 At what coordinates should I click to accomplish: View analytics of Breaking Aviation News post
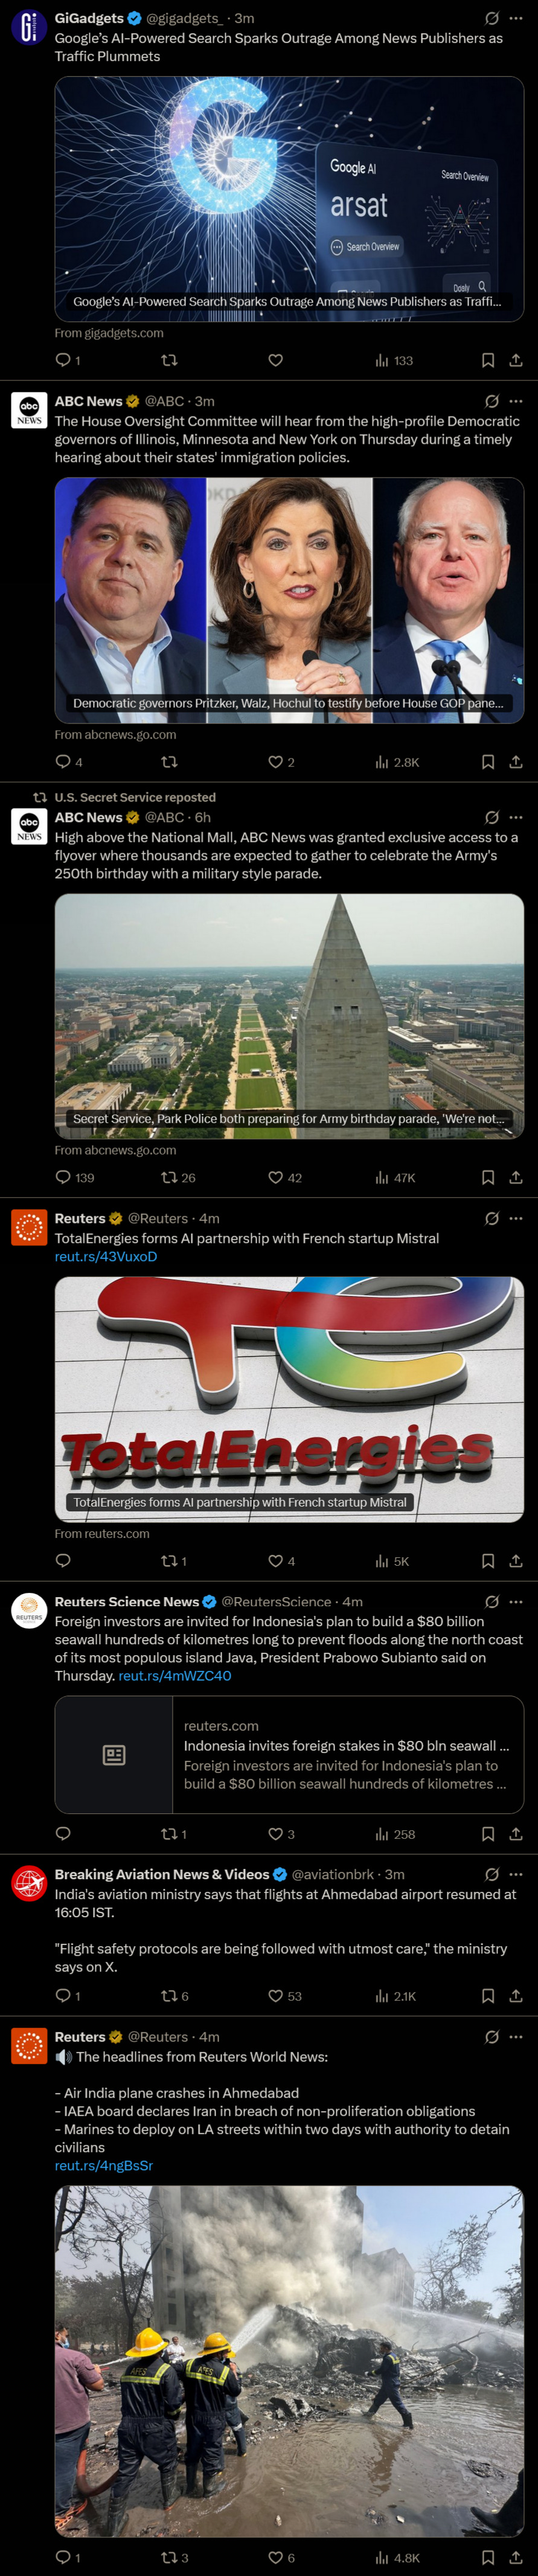pos(396,1995)
